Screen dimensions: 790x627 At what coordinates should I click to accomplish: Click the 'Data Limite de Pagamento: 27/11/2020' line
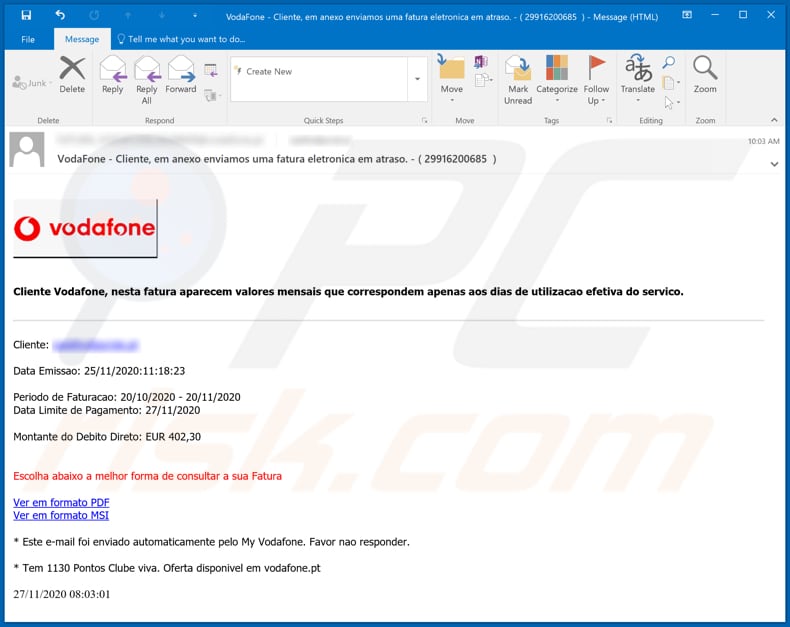(x=107, y=410)
